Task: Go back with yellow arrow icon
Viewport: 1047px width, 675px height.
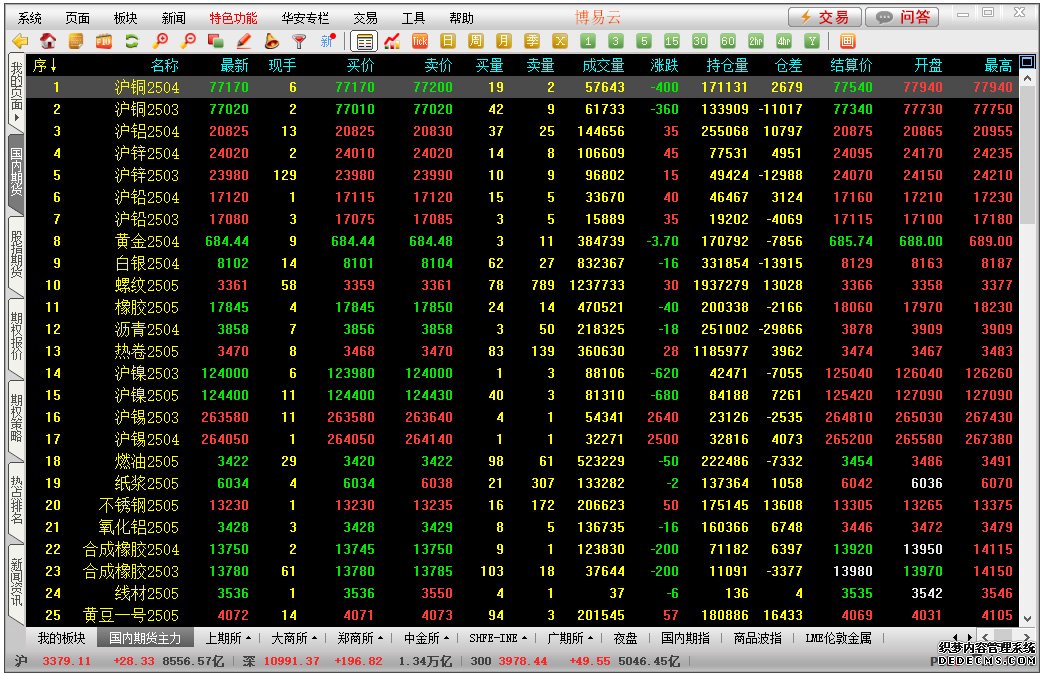Action: coord(19,41)
